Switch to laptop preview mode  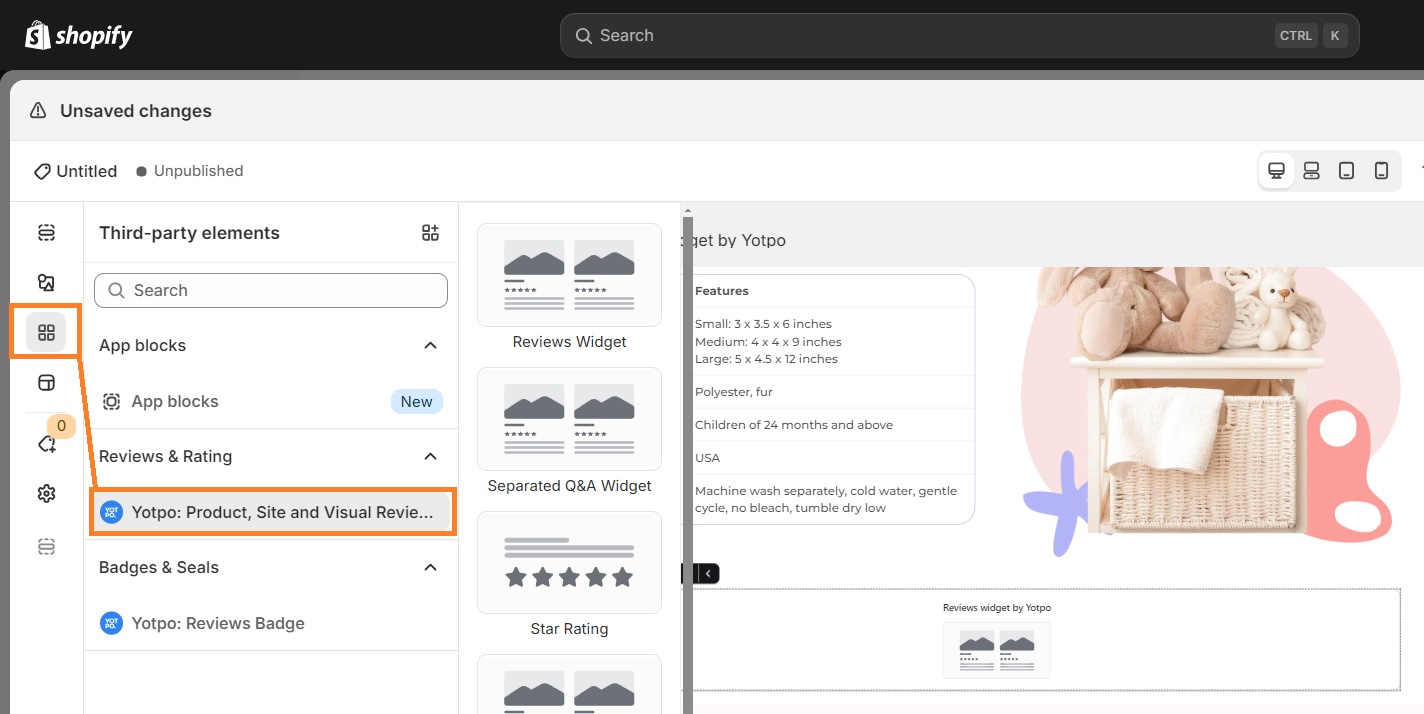(1311, 170)
